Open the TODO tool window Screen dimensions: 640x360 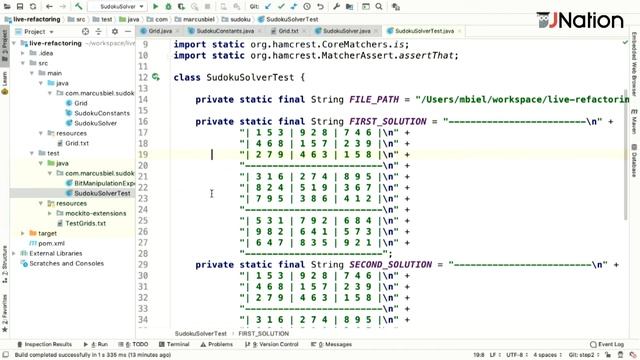tap(133, 344)
